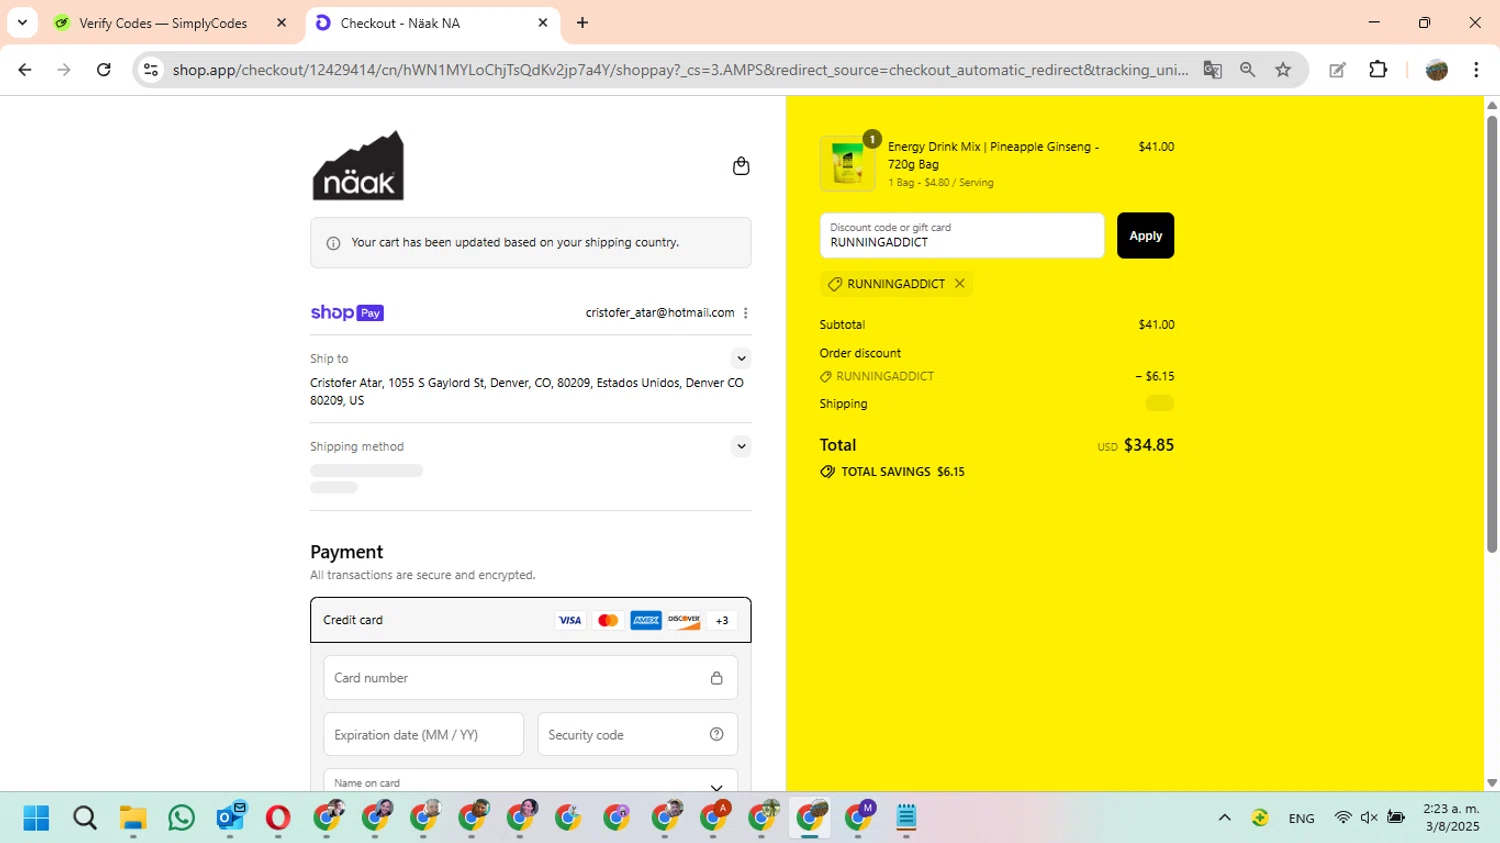This screenshot has width=1500, height=843.
Task: Open the Chrome extensions menu
Action: 1378,70
